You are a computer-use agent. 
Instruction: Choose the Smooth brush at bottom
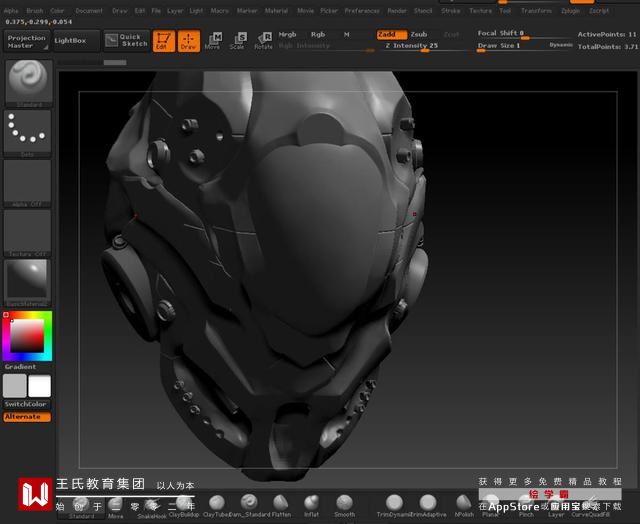pos(344,504)
